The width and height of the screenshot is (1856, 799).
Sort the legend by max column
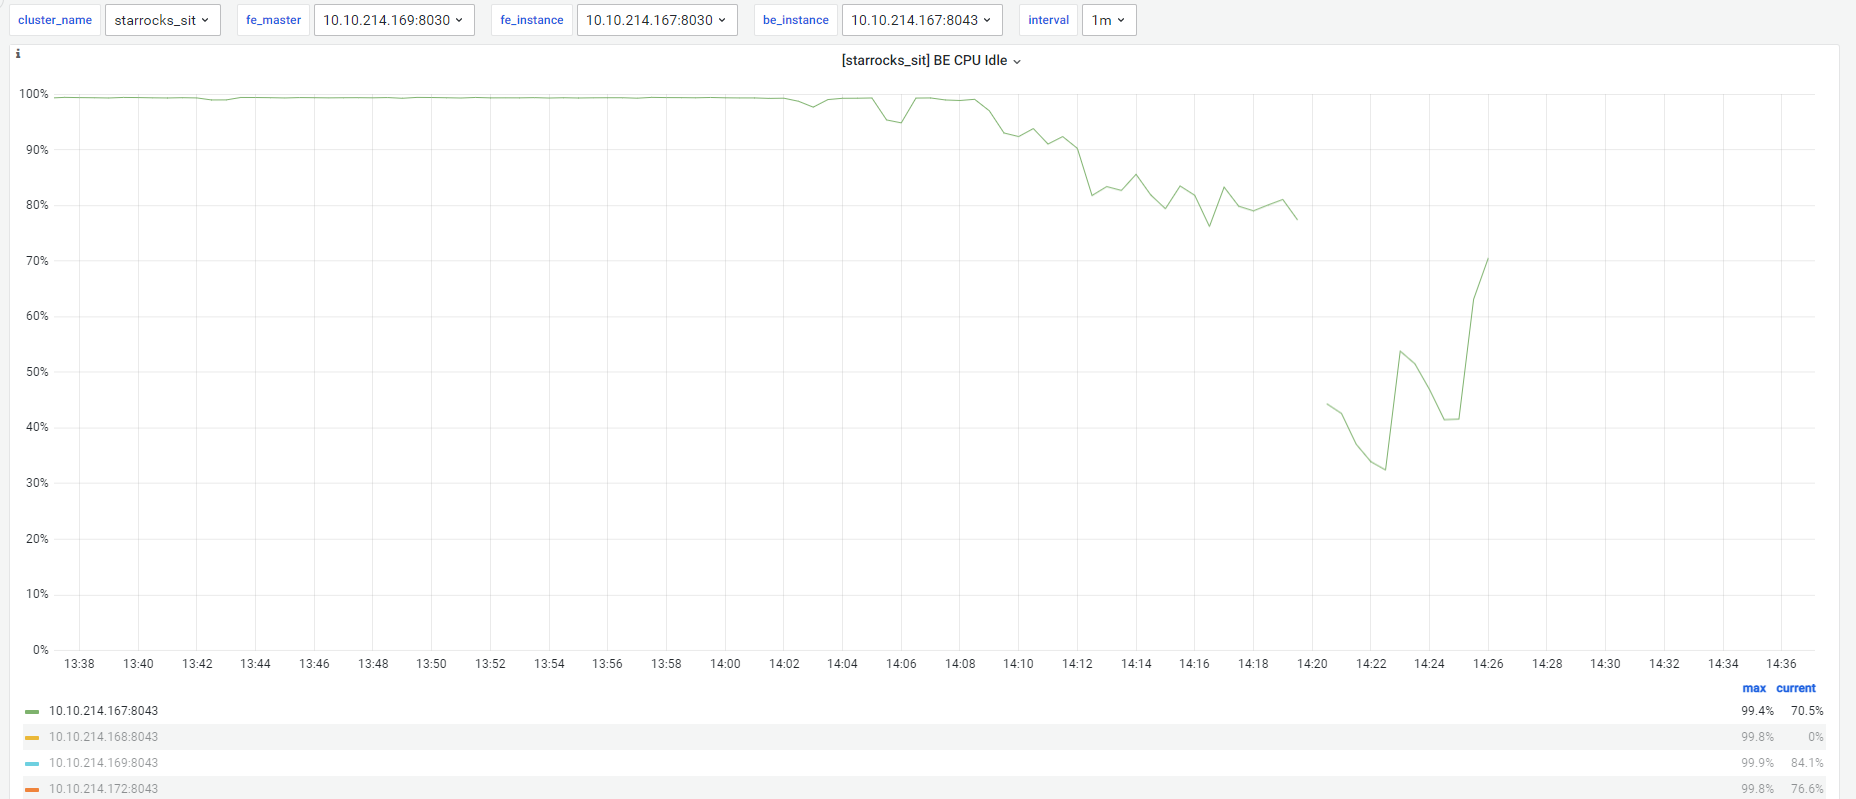tap(1754, 688)
